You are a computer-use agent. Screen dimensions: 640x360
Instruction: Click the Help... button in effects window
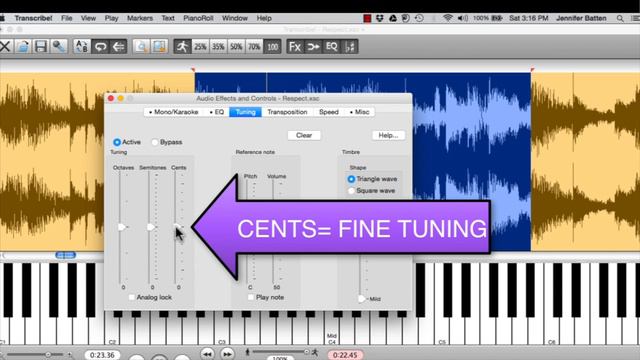point(388,135)
